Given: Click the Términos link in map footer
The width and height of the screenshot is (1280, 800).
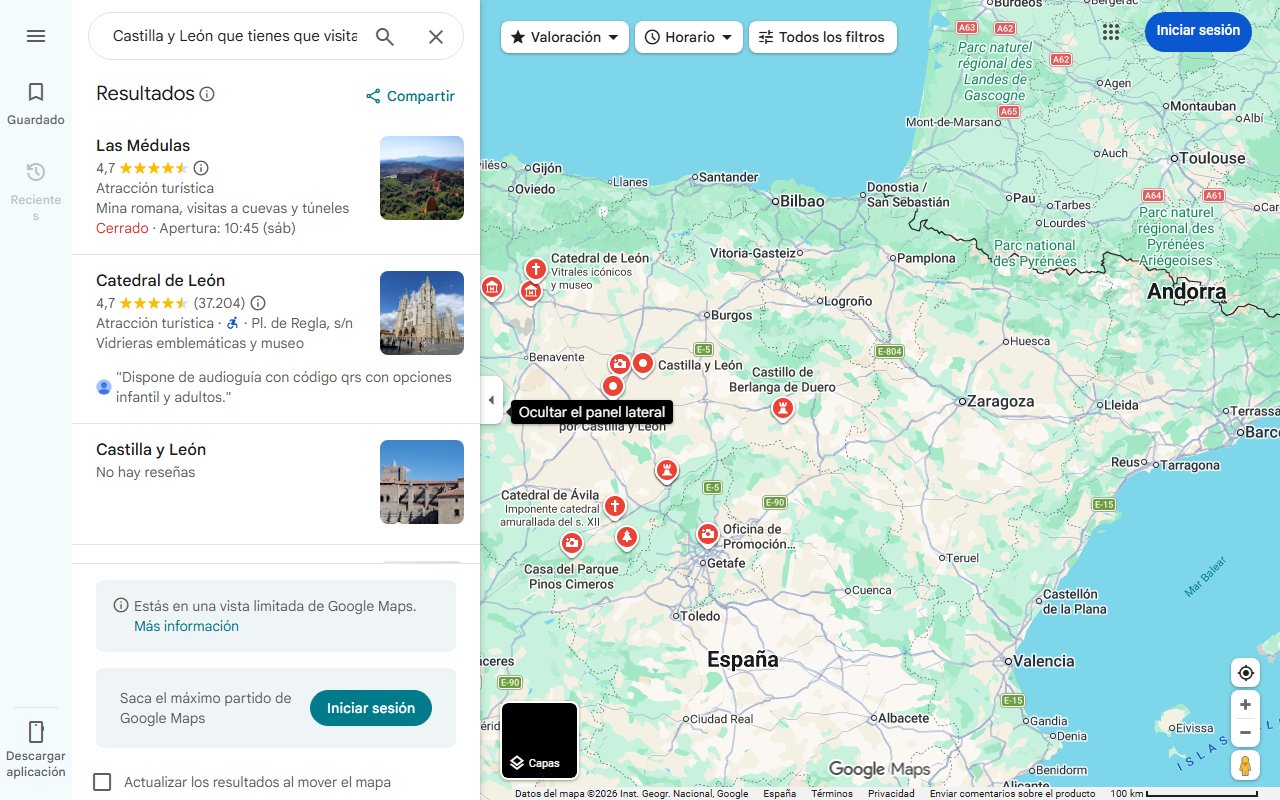Looking at the screenshot, I should 832,793.
